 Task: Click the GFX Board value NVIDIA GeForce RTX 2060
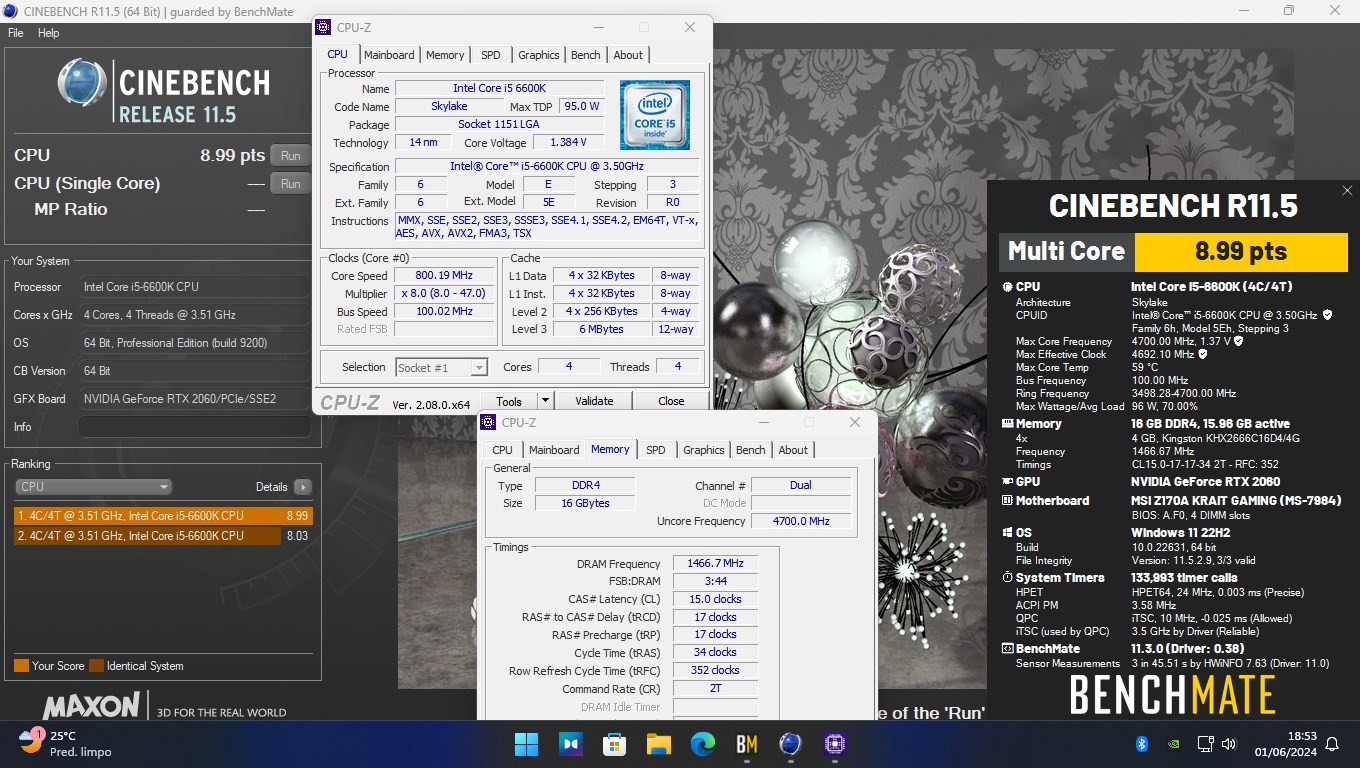pyautogui.click(x=194, y=398)
